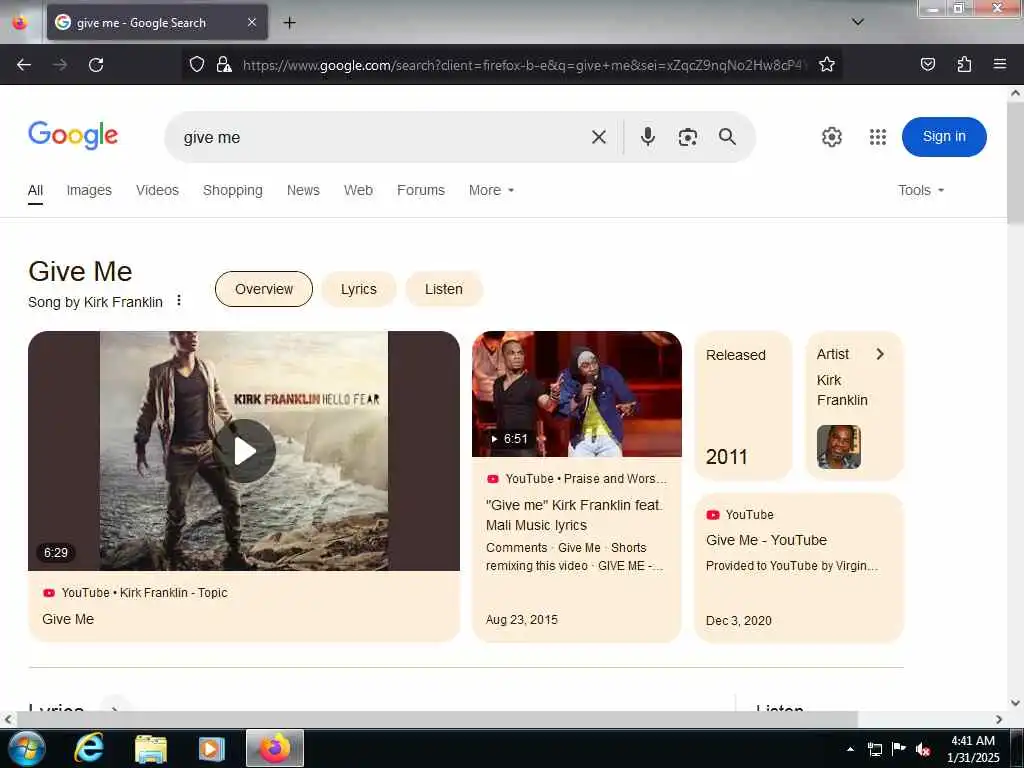Expand the Tools dropdown
Screen dimensions: 1024x768
(921, 190)
